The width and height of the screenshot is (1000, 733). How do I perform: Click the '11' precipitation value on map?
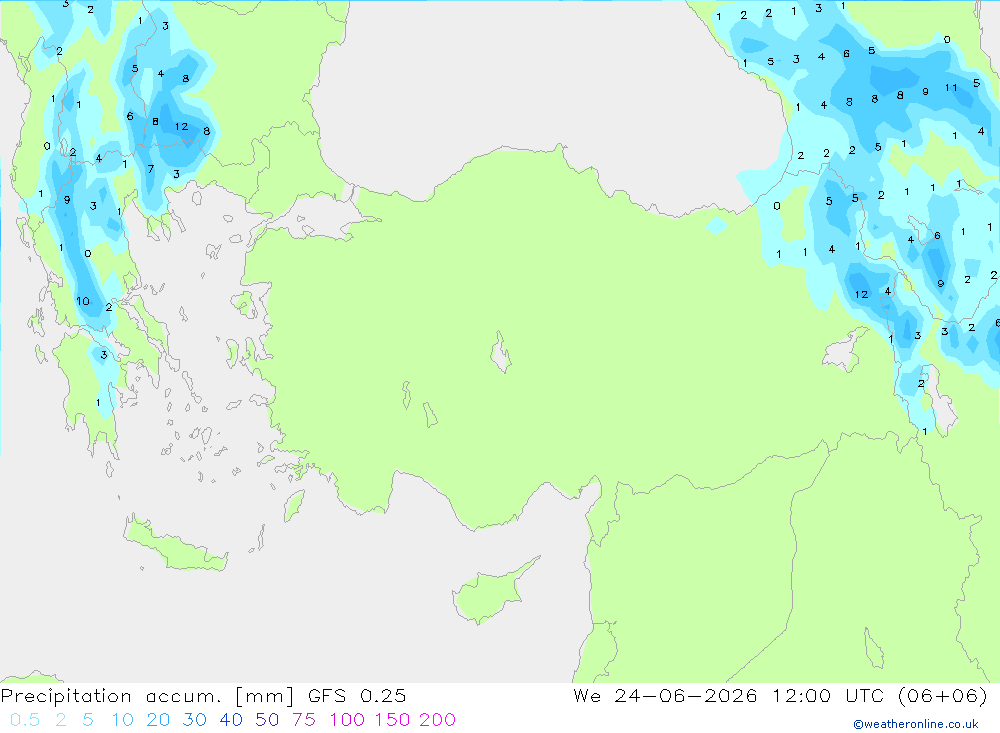[x=951, y=88]
